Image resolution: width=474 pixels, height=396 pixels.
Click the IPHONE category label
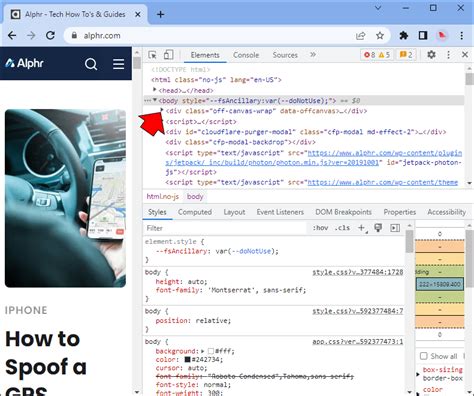pyautogui.click(x=26, y=310)
